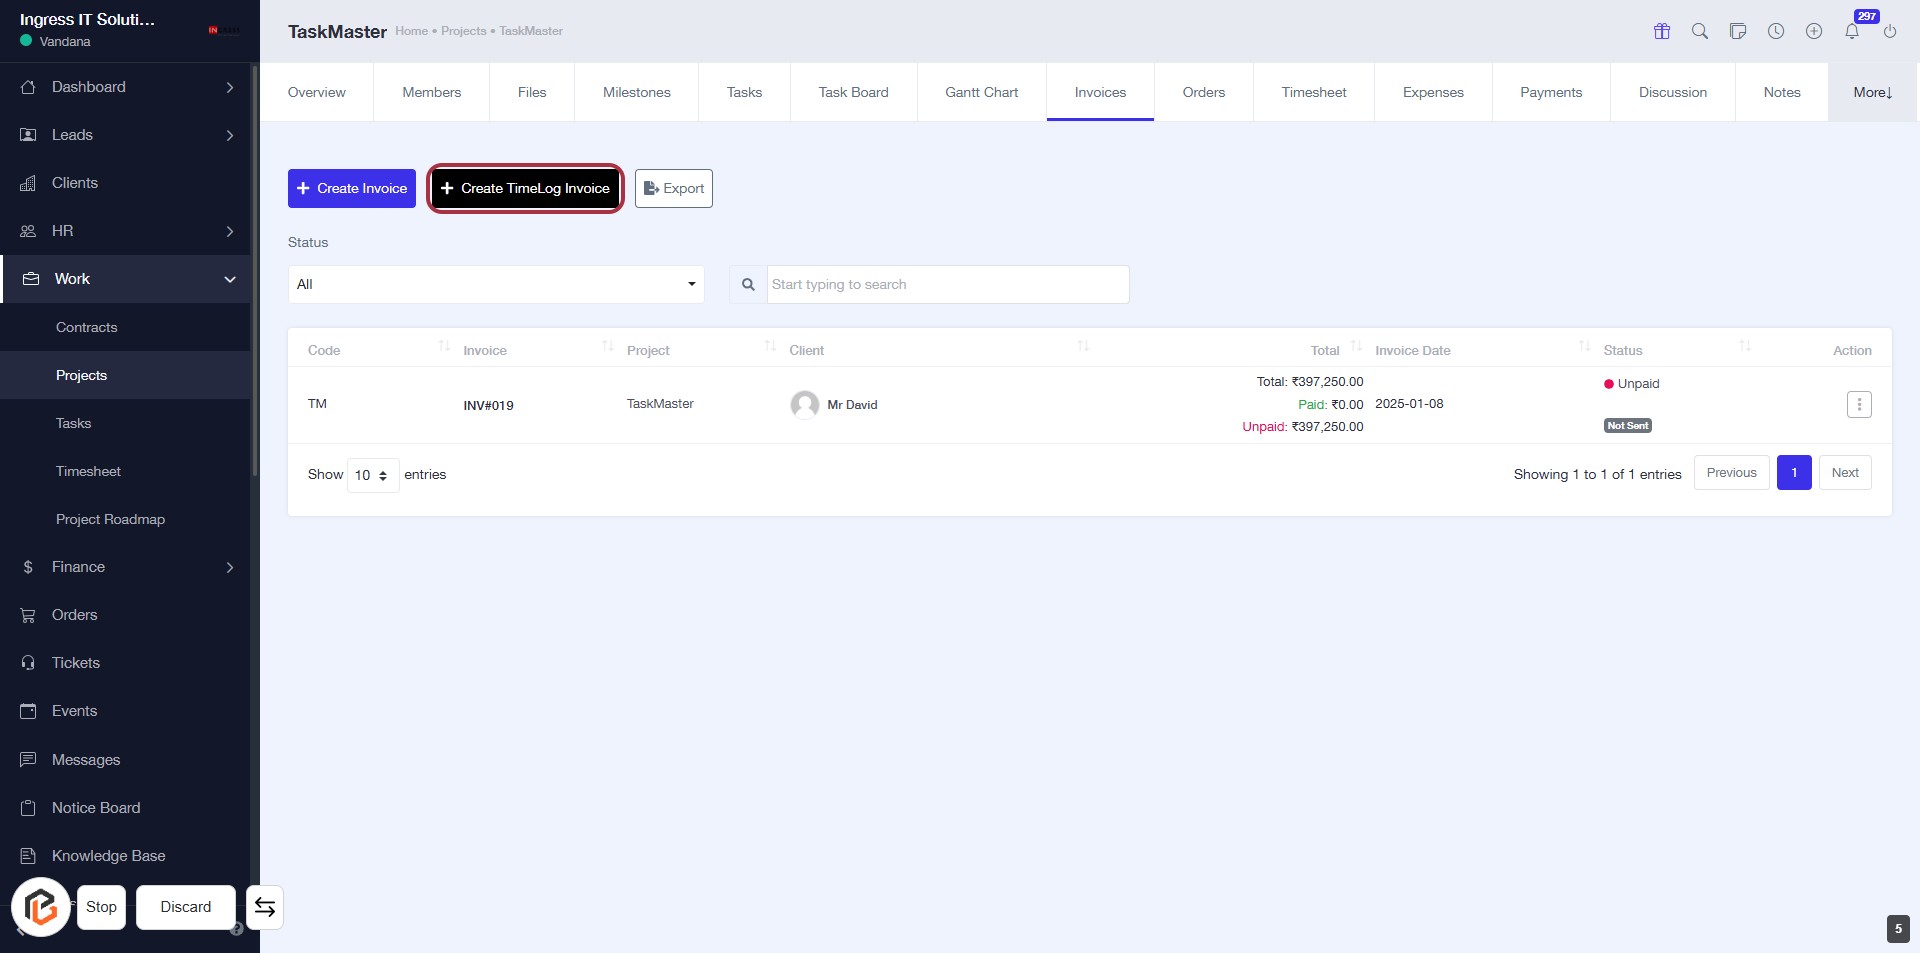Click the Create Invoice button
This screenshot has height=953, width=1920.
point(352,188)
